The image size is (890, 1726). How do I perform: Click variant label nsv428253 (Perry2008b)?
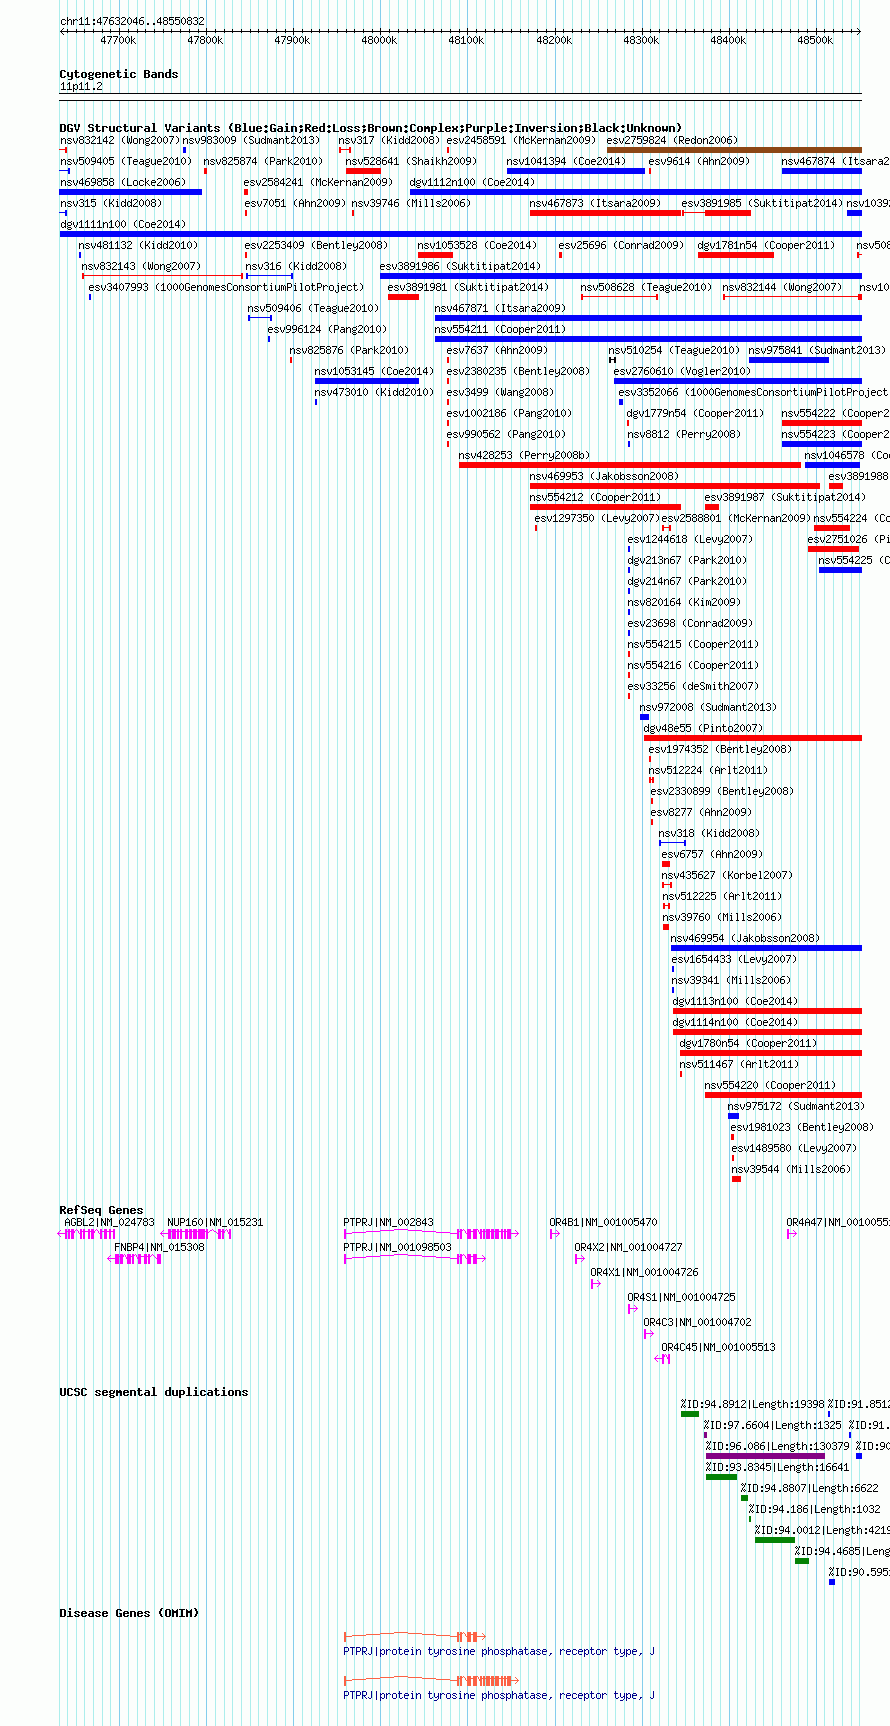coord(524,456)
